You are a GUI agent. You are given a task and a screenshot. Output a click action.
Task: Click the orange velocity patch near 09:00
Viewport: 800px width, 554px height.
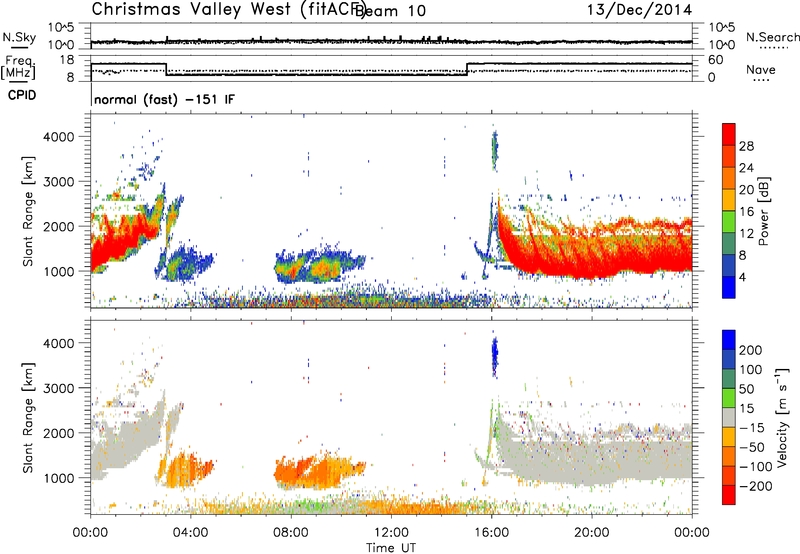pos(319,472)
